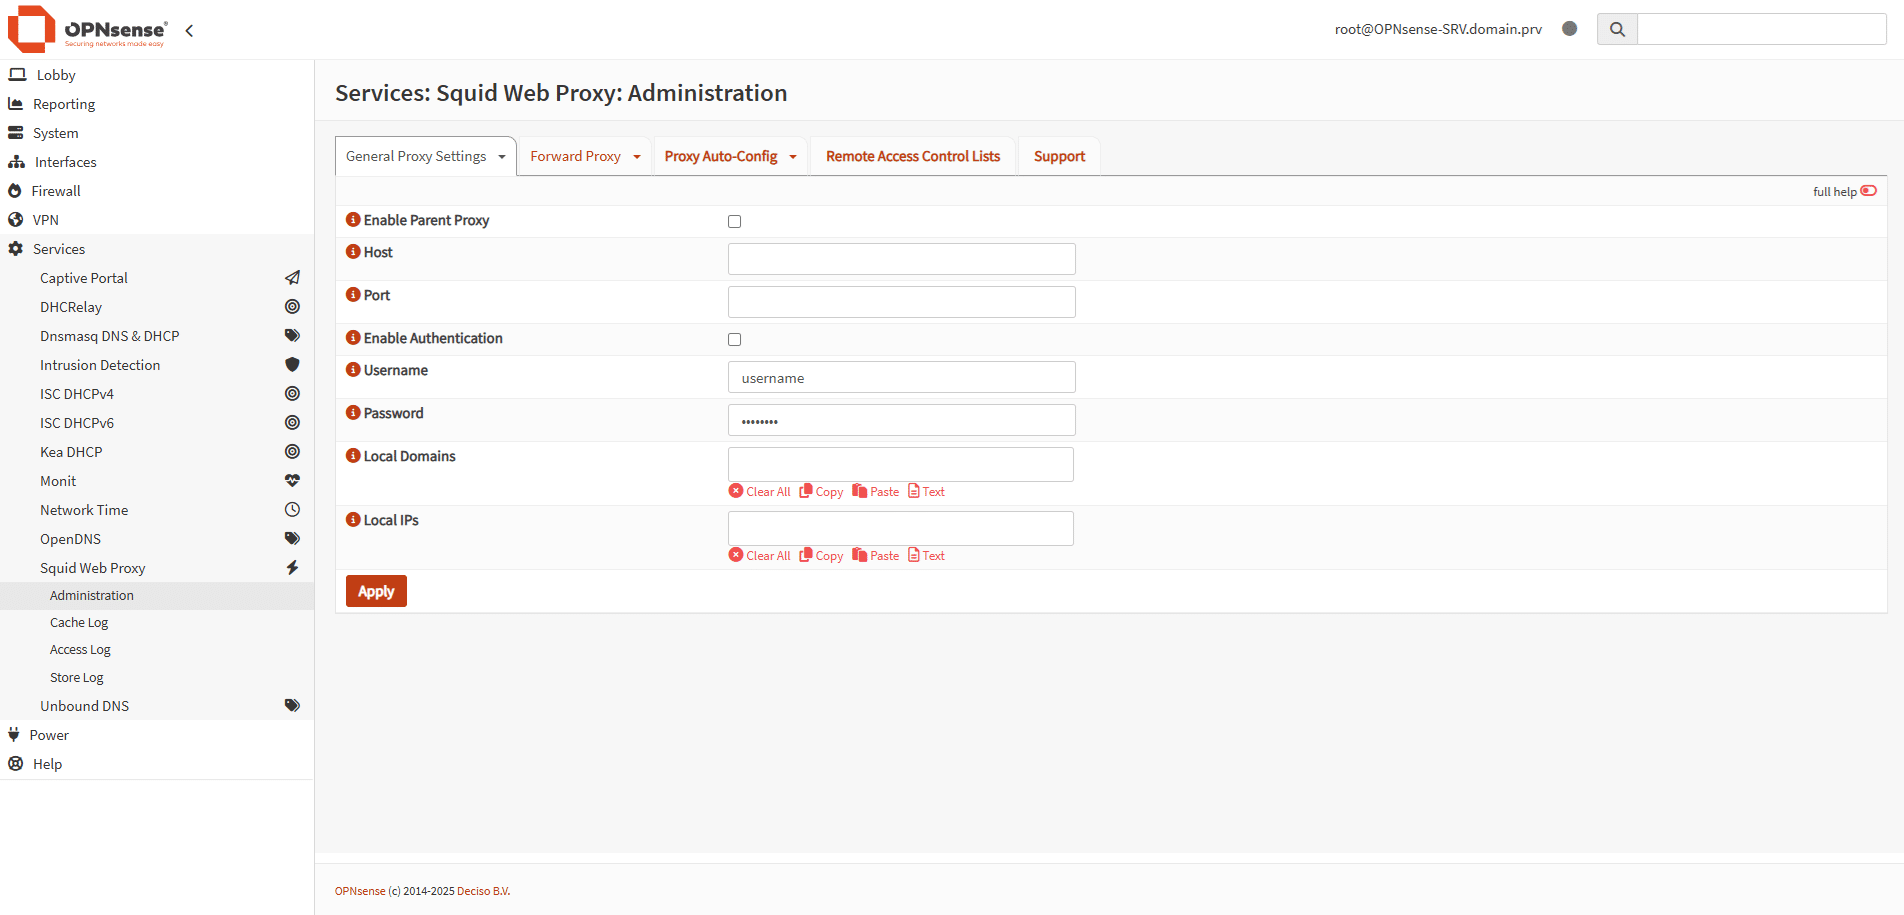This screenshot has width=1904, height=915.
Task: Switch to the Support tab
Action: pyautogui.click(x=1059, y=156)
